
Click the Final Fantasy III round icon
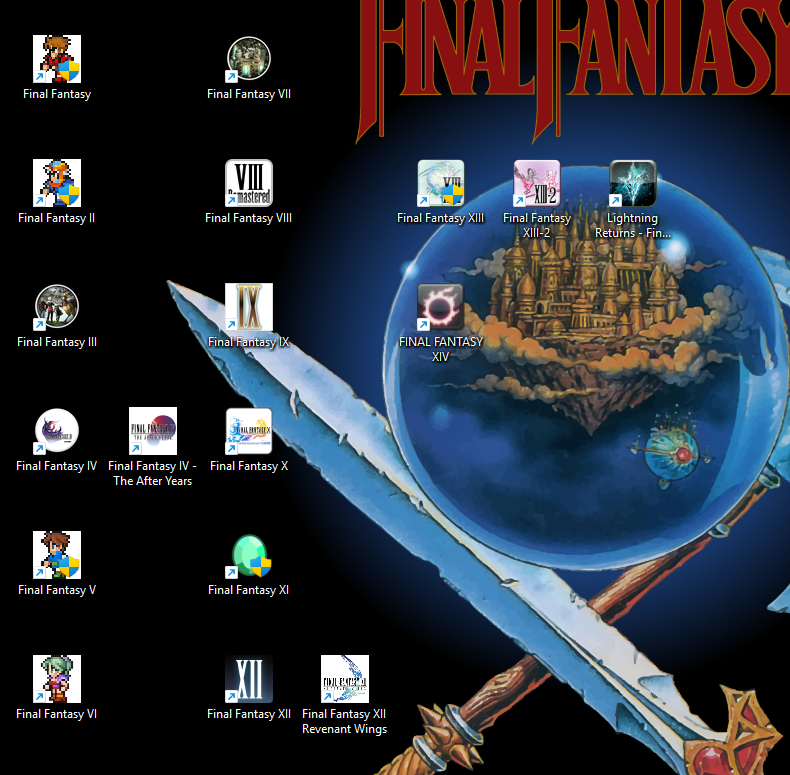pyautogui.click(x=57, y=307)
